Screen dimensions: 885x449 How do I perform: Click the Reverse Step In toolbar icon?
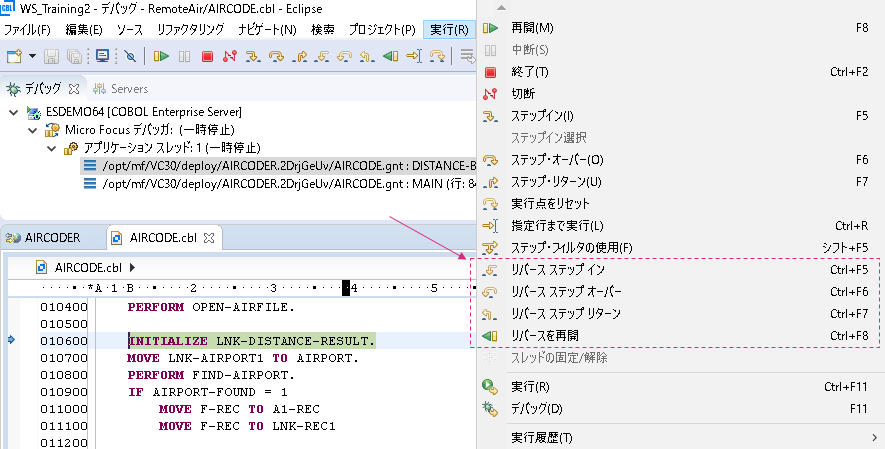(x=322, y=56)
